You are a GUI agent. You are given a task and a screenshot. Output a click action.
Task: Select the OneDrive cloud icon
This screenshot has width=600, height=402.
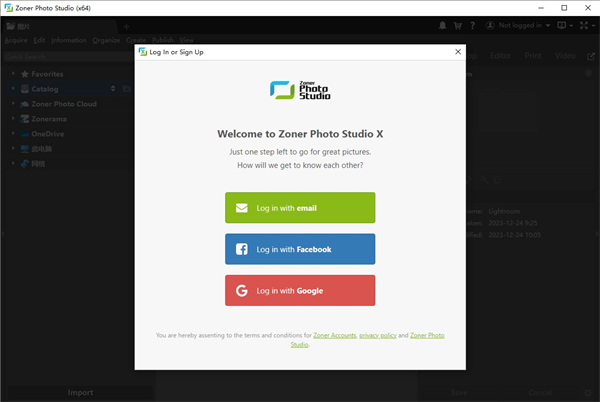click(x=24, y=134)
